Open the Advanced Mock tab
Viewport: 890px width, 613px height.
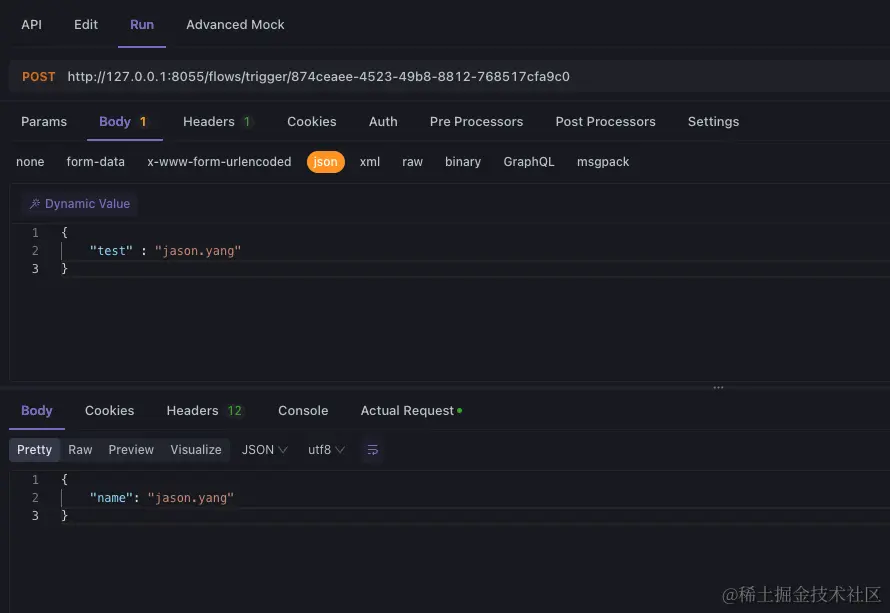click(235, 24)
